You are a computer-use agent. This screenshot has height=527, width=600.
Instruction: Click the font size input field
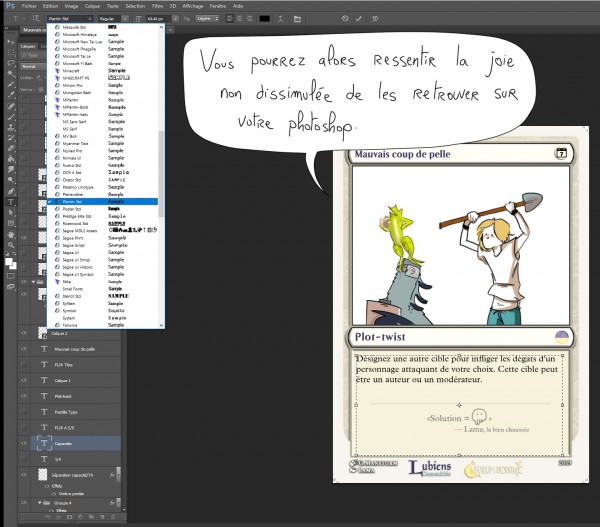click(x=159, y=18)
